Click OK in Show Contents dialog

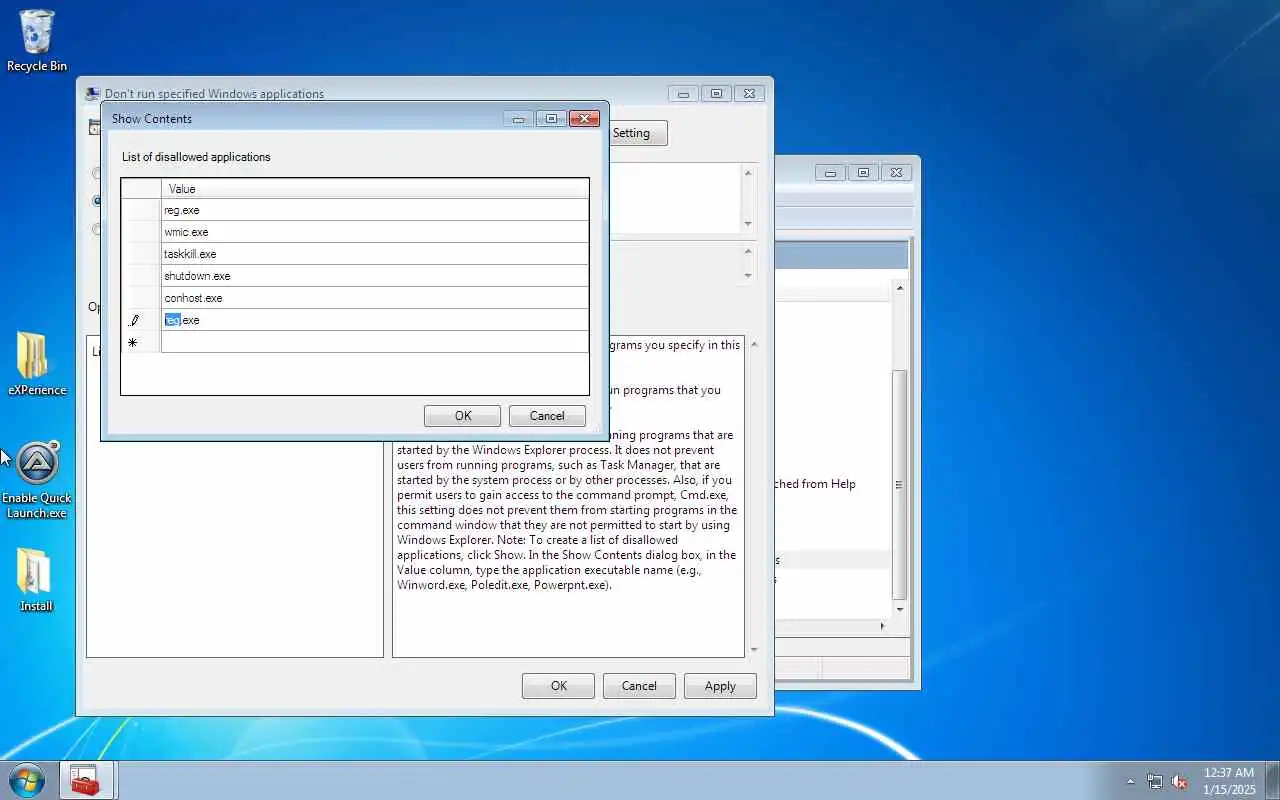[463, 416]
